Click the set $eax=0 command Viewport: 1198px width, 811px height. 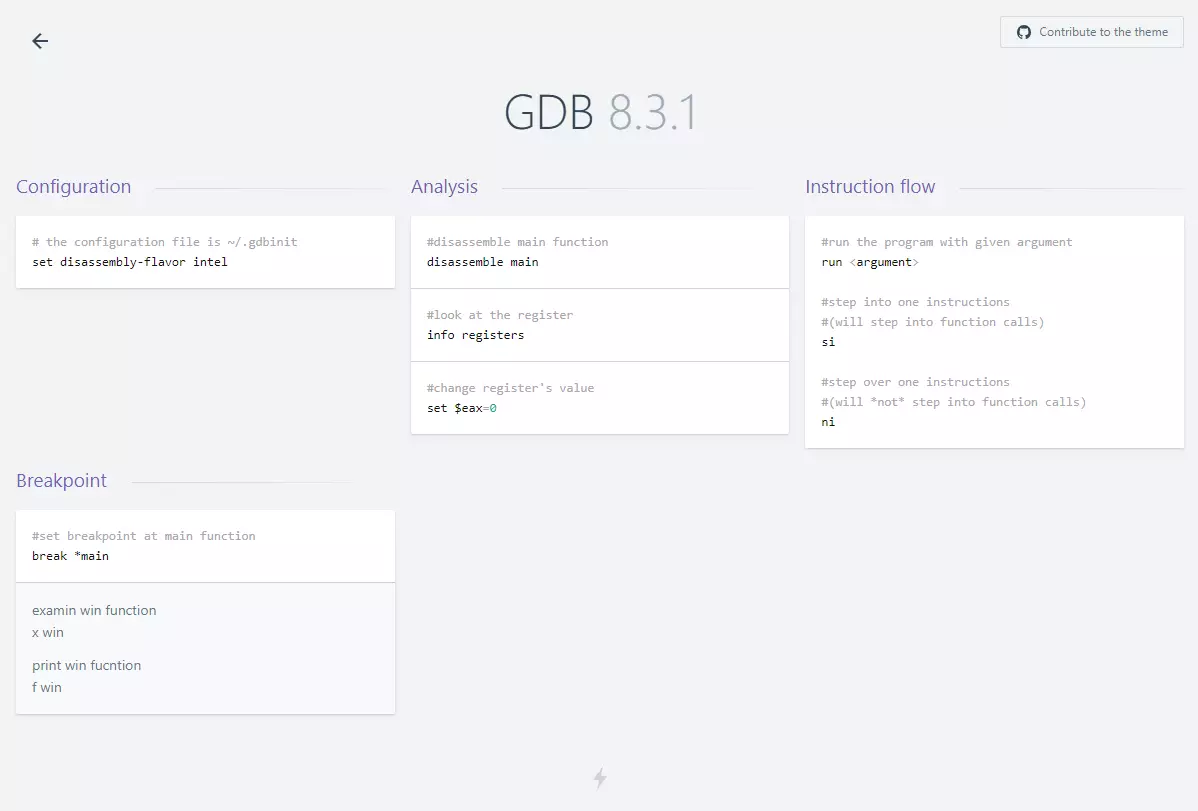coord(461,408)
